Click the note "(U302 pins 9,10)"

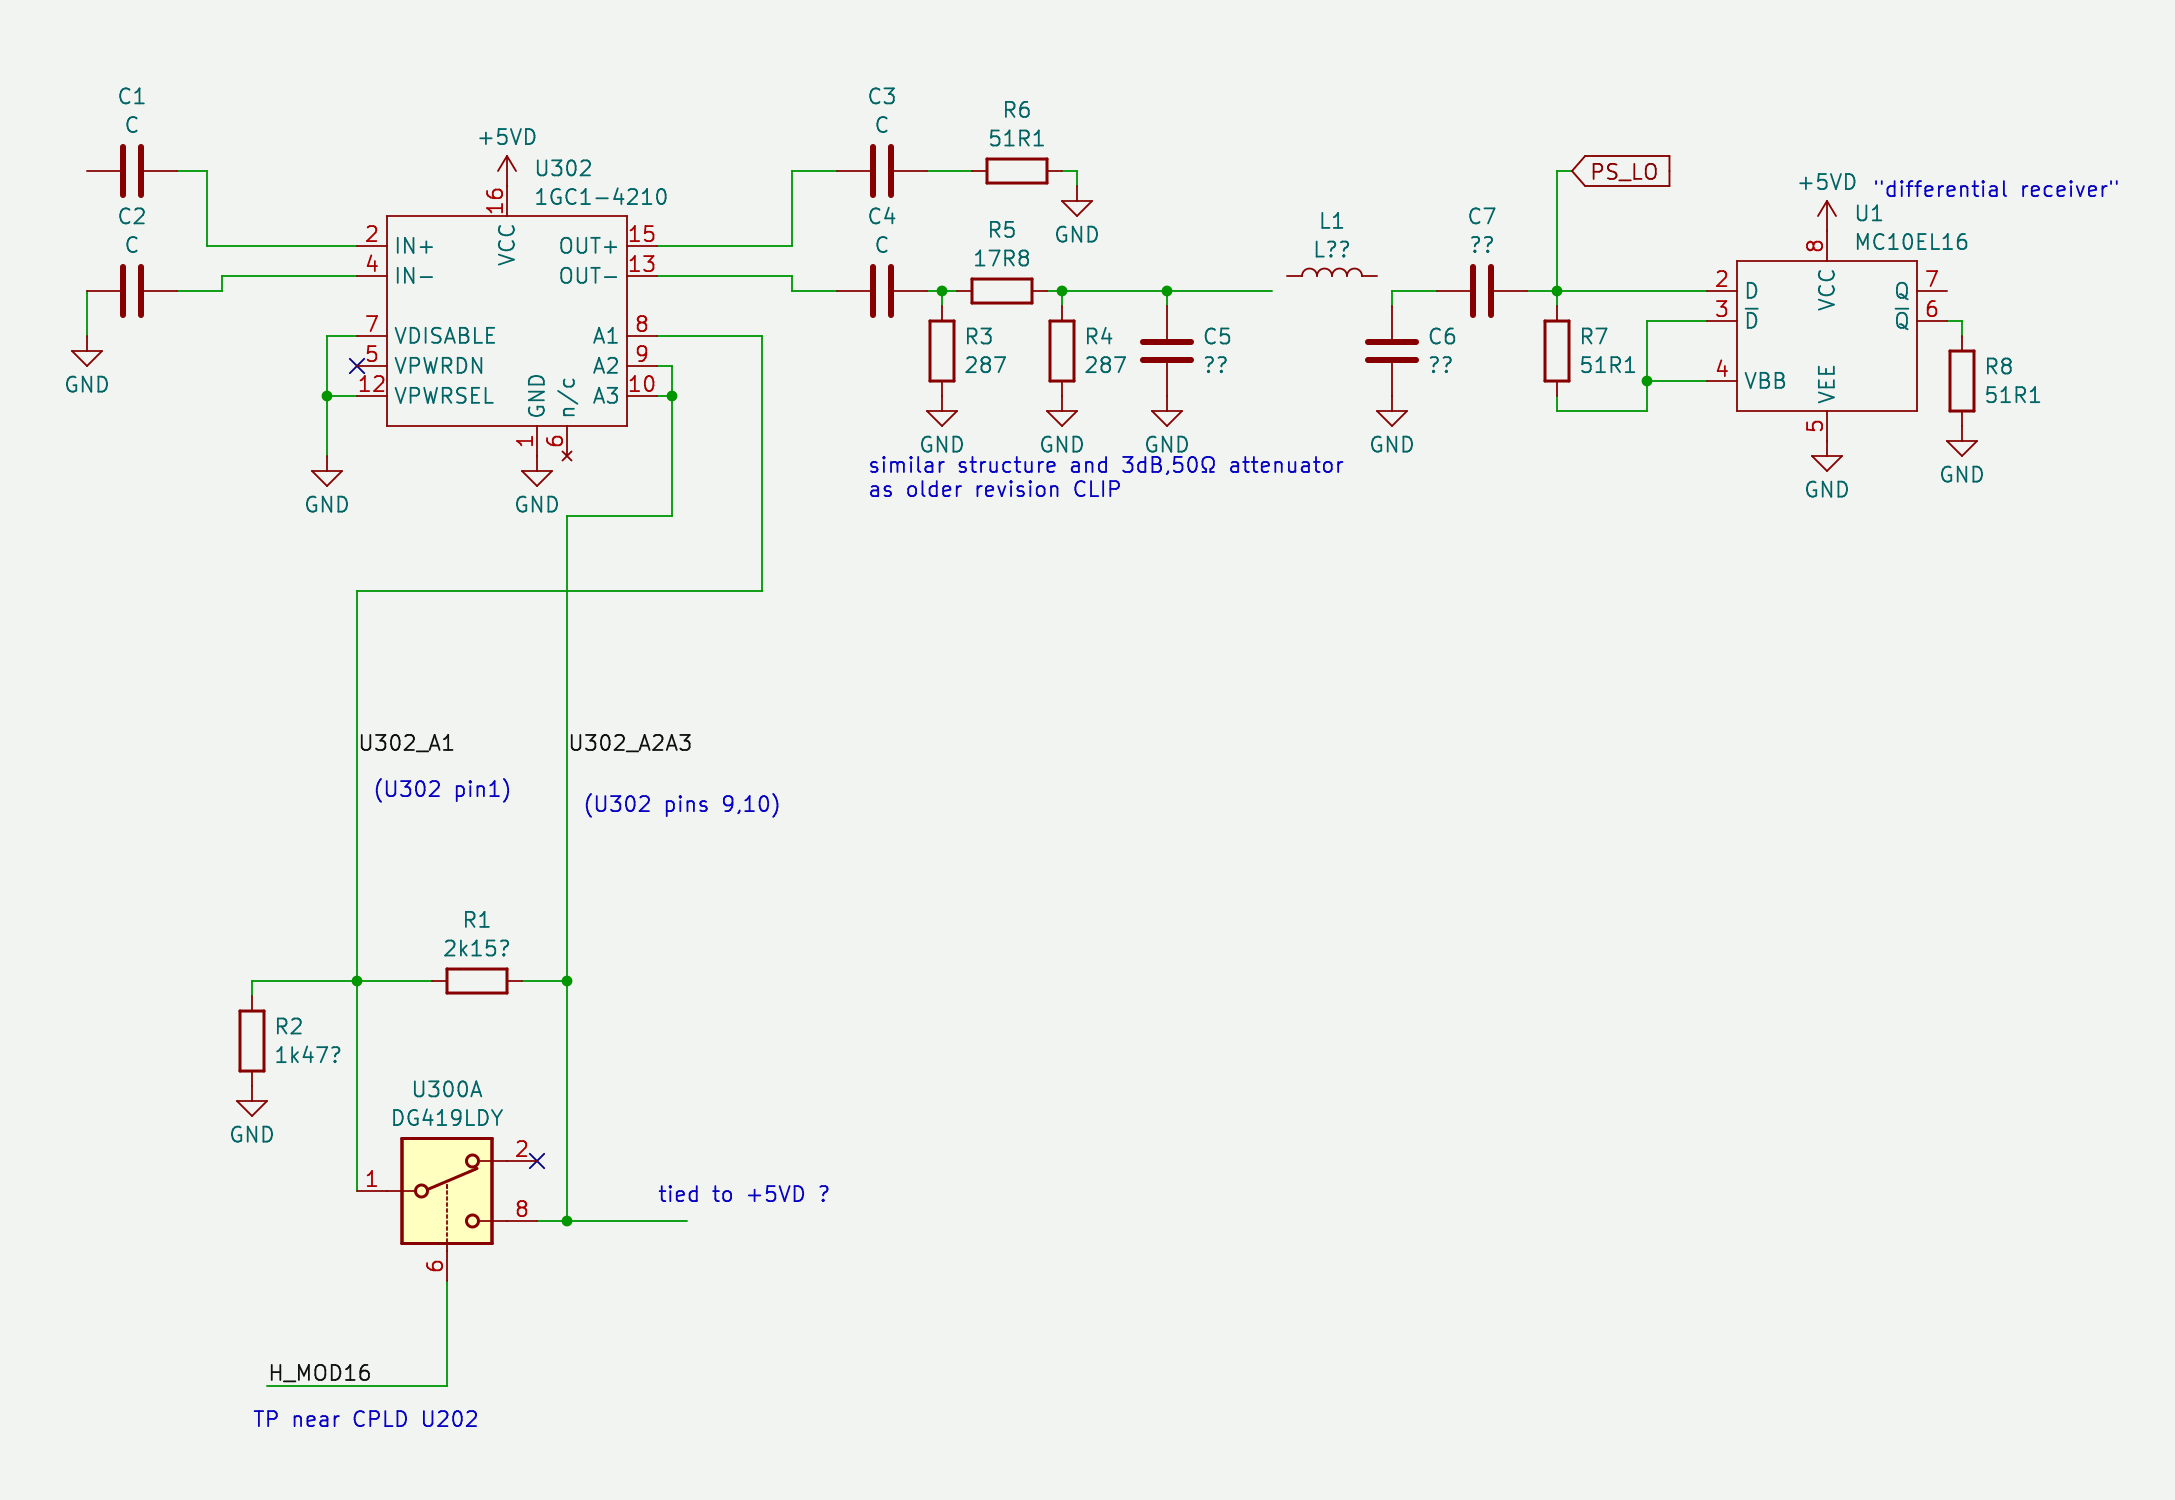682,804
